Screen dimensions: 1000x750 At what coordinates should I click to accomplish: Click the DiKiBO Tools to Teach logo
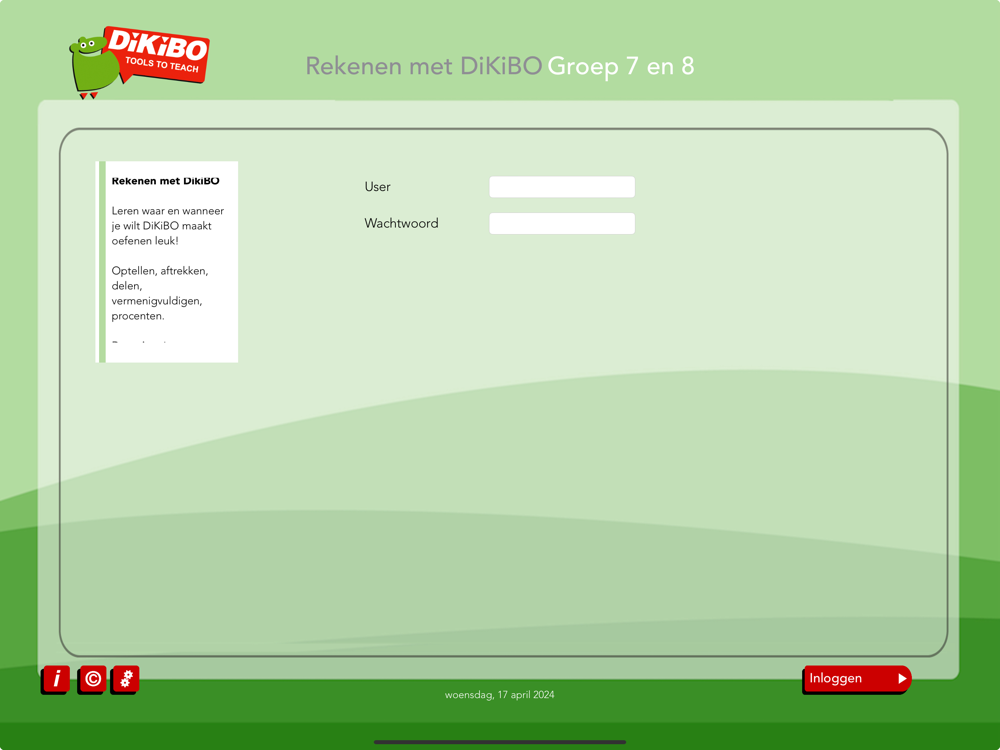(140, 62)
